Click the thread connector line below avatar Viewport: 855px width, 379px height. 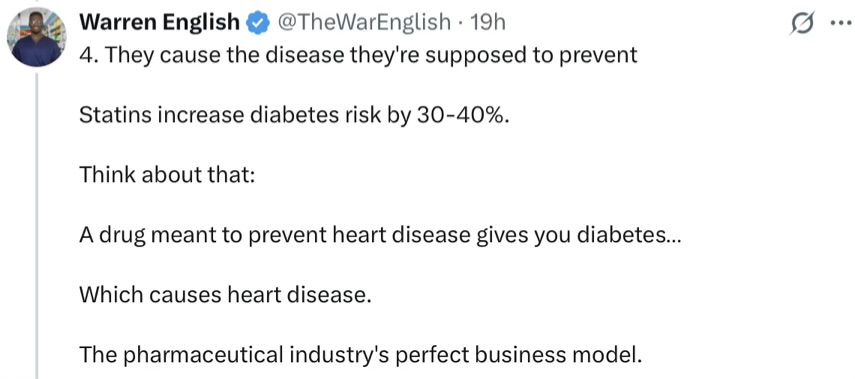[x=37, y=226]
